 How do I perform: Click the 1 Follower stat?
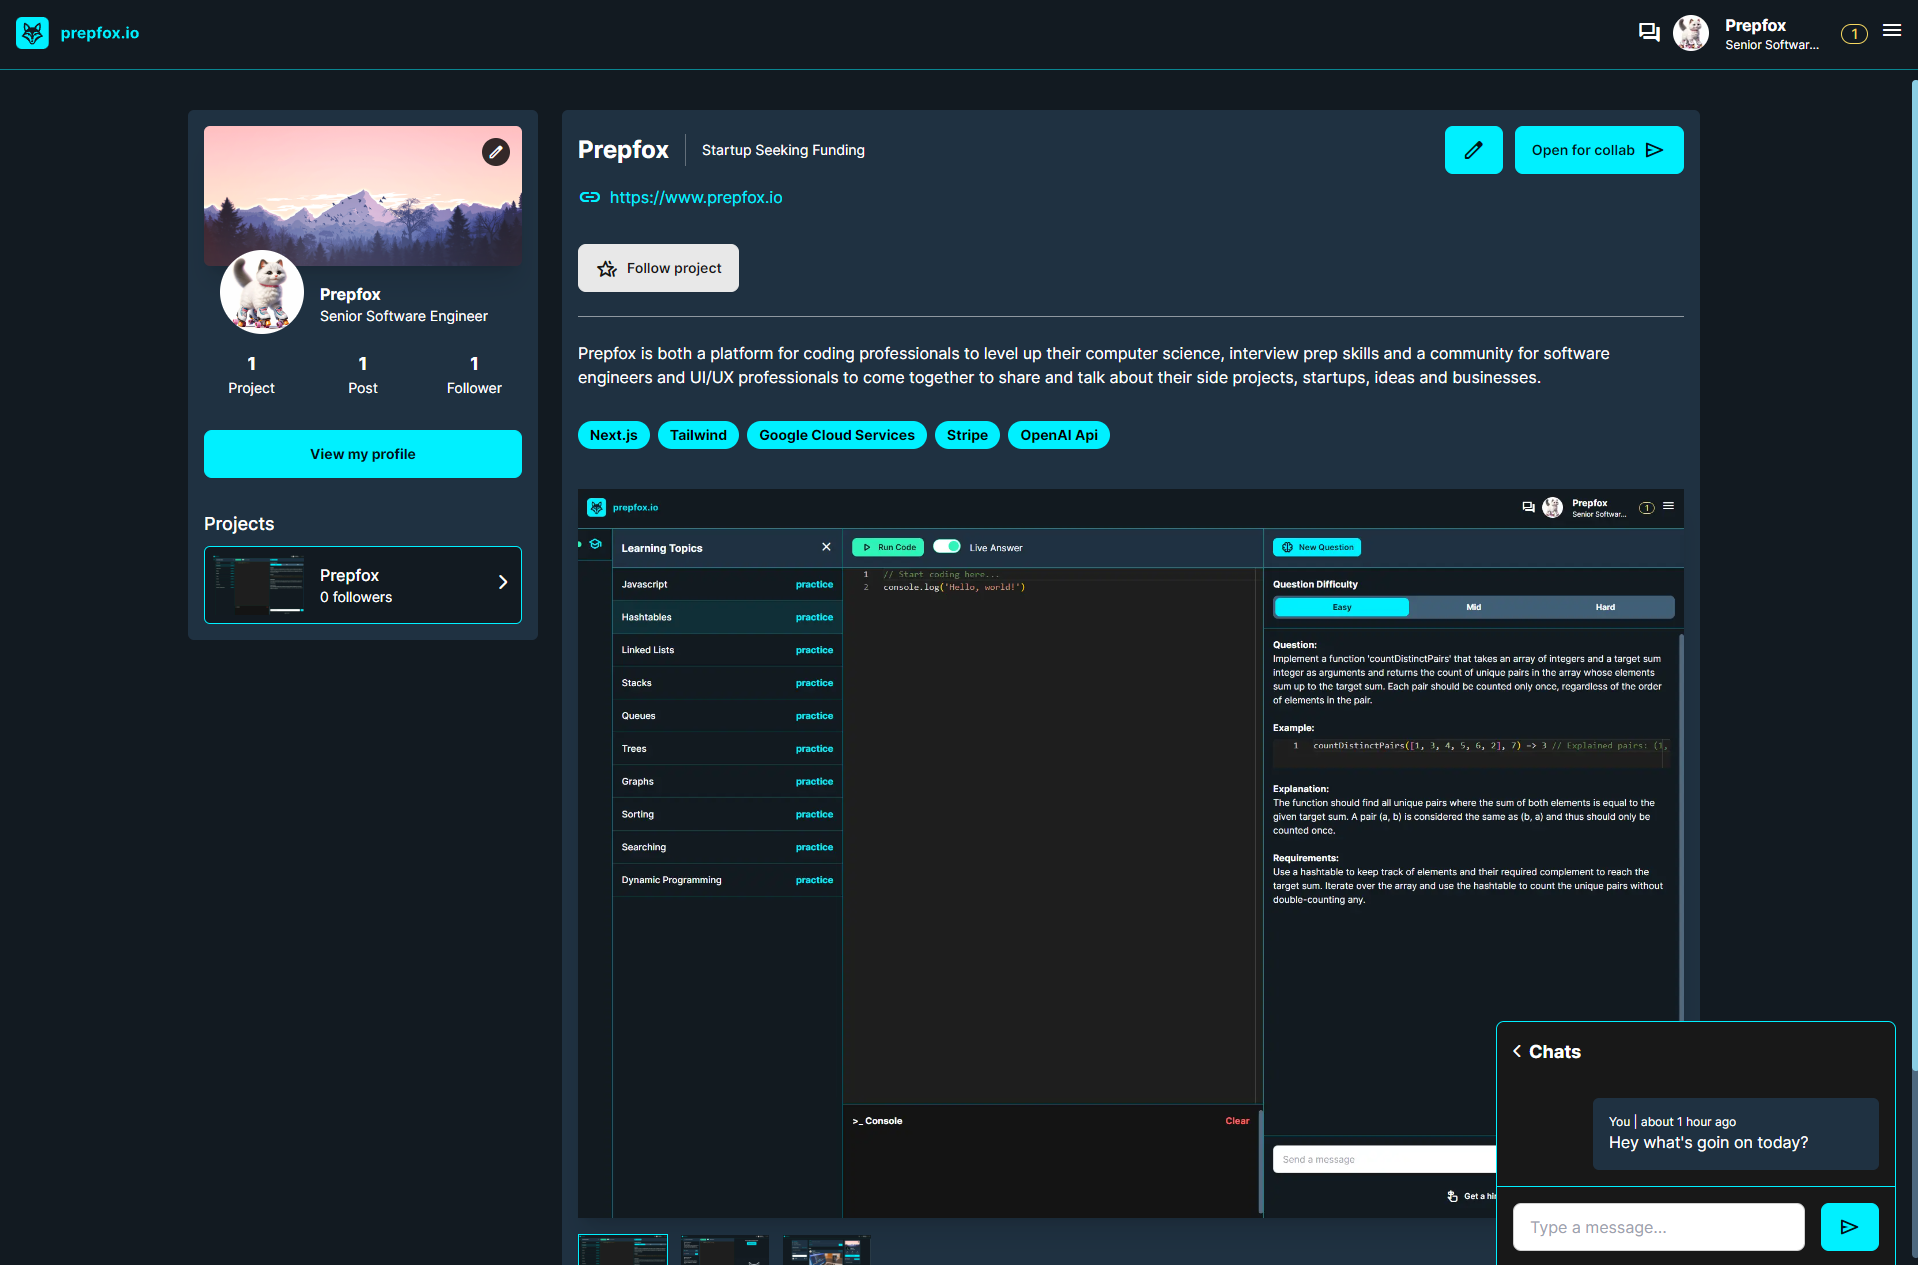click(x=474, y=375)
